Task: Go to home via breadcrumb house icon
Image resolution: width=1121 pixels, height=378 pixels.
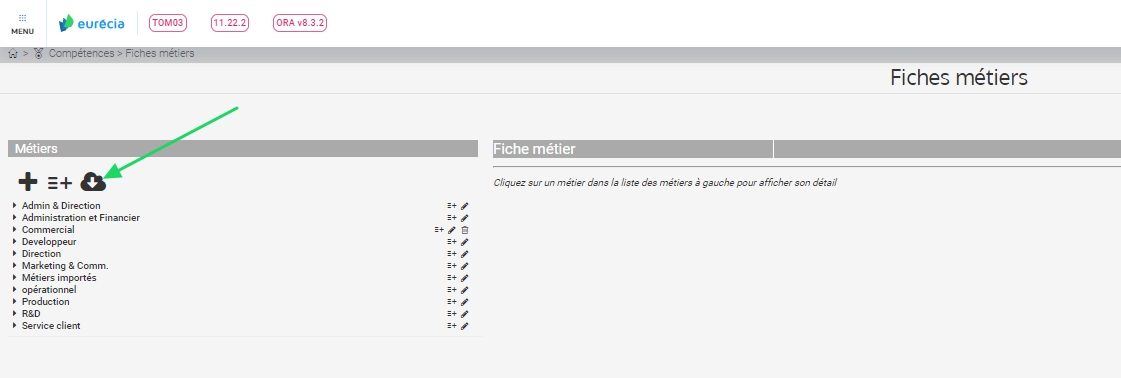Action: pyautogui.click(x=13, y=54)
